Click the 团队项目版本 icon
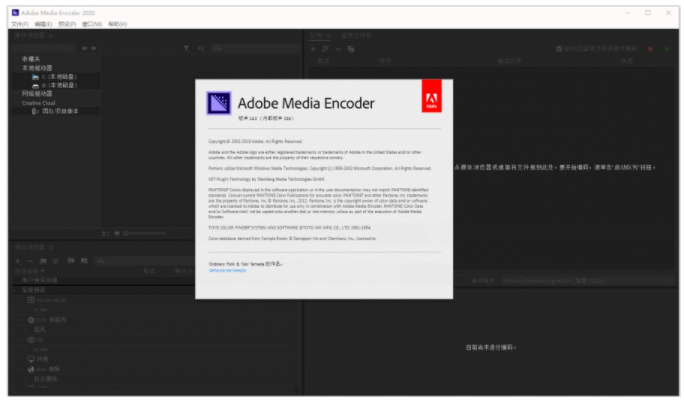 click(35, 111)
